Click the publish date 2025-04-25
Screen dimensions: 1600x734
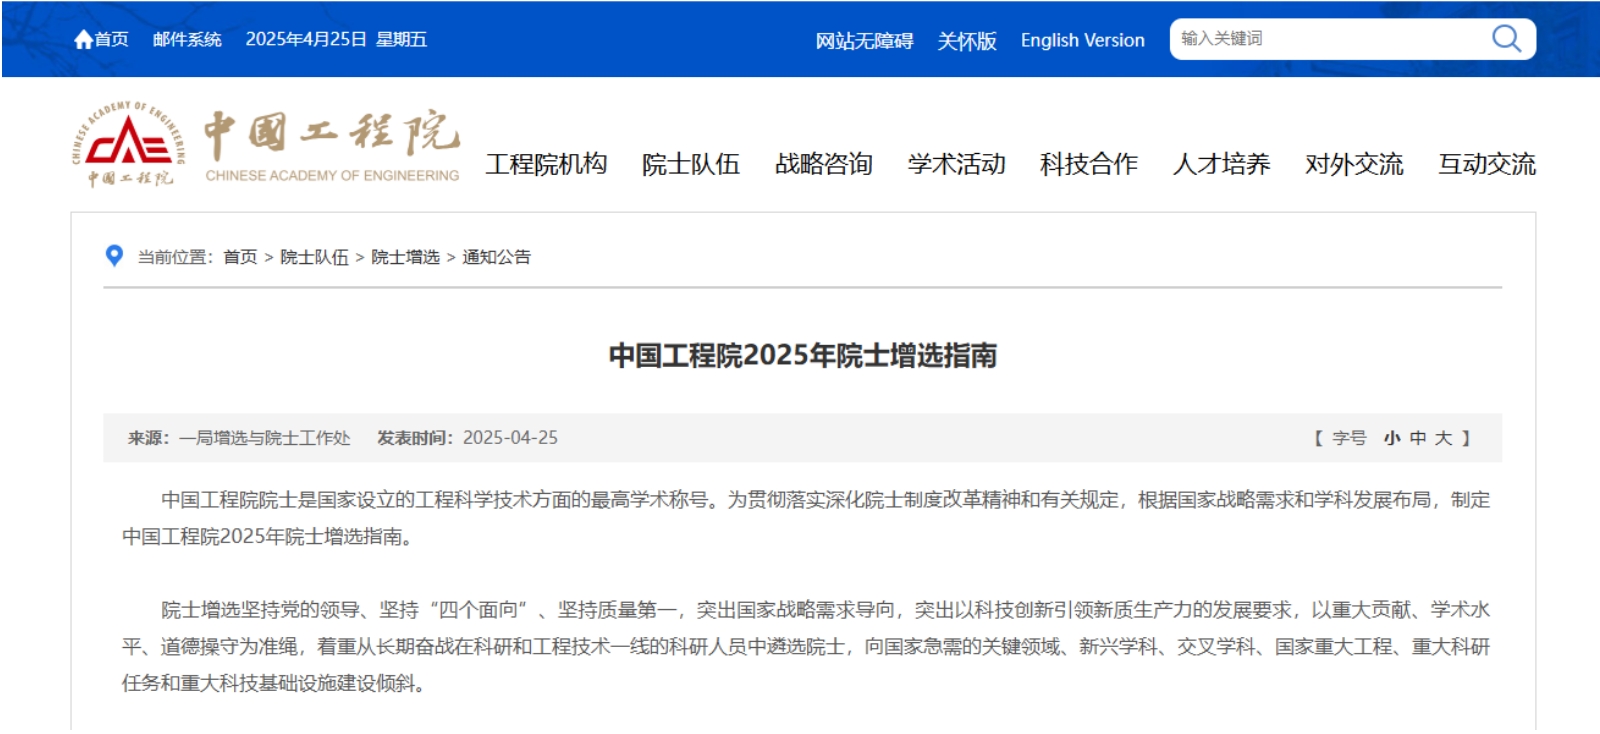coord(510,438)
